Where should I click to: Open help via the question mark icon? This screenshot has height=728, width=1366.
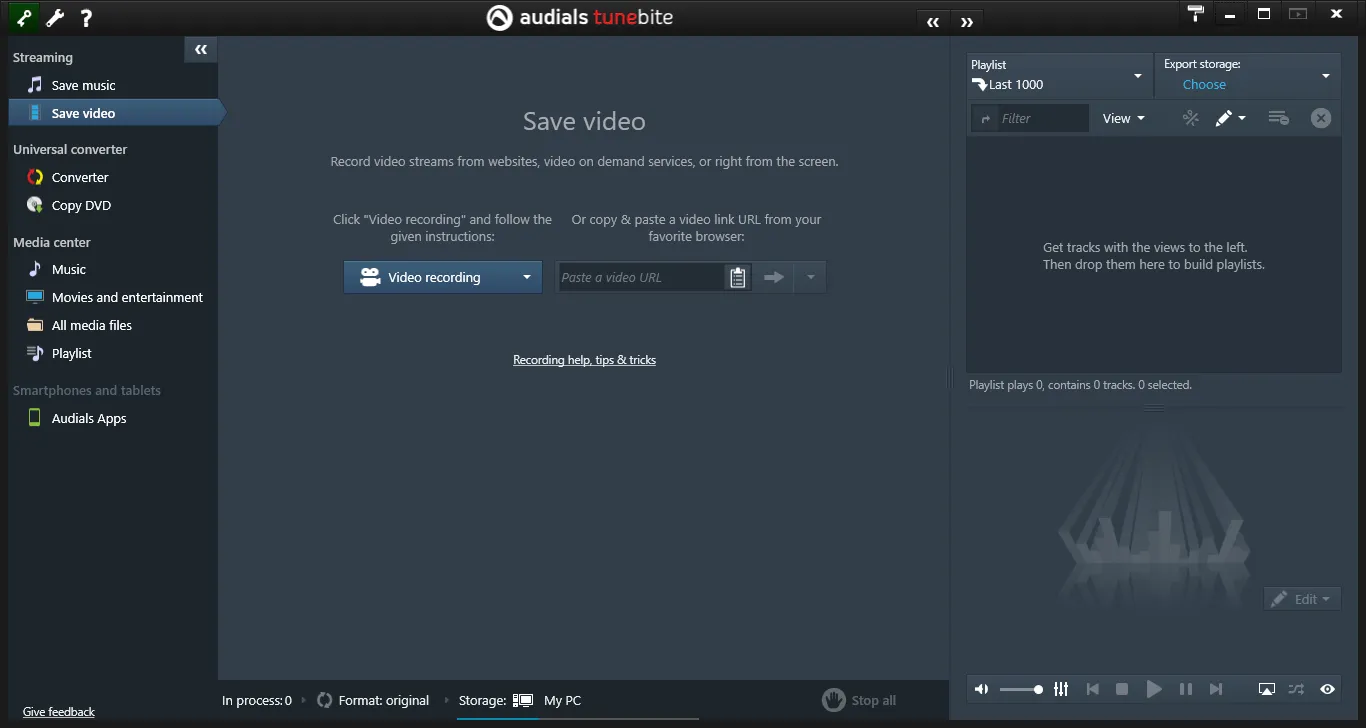pos(86,17)
